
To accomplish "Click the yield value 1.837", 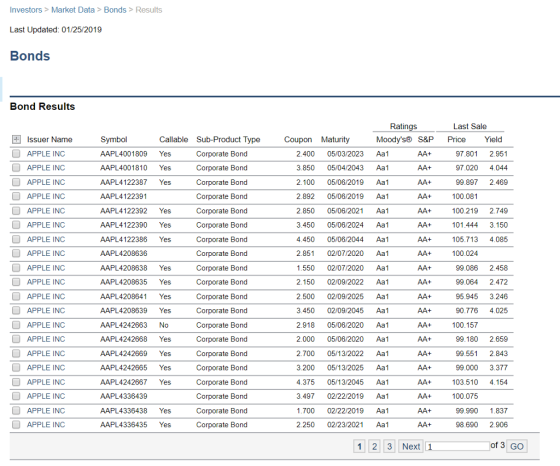I will click(x=499, y=411).
